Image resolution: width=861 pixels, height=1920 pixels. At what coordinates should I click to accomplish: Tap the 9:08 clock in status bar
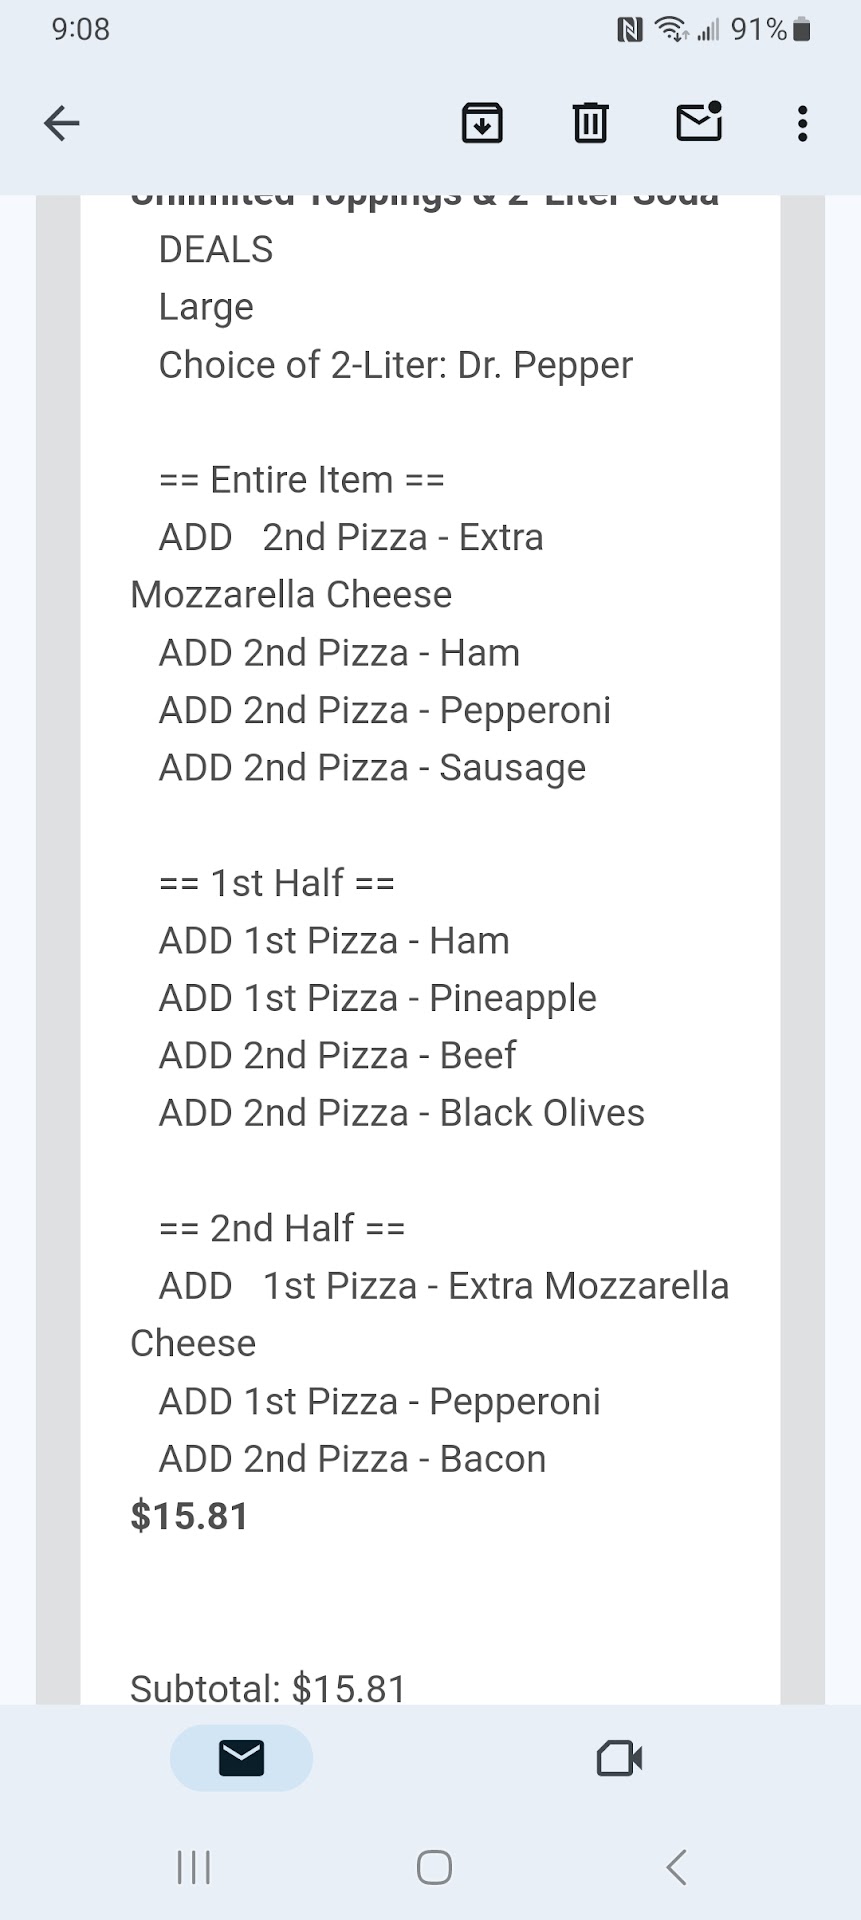81,29
